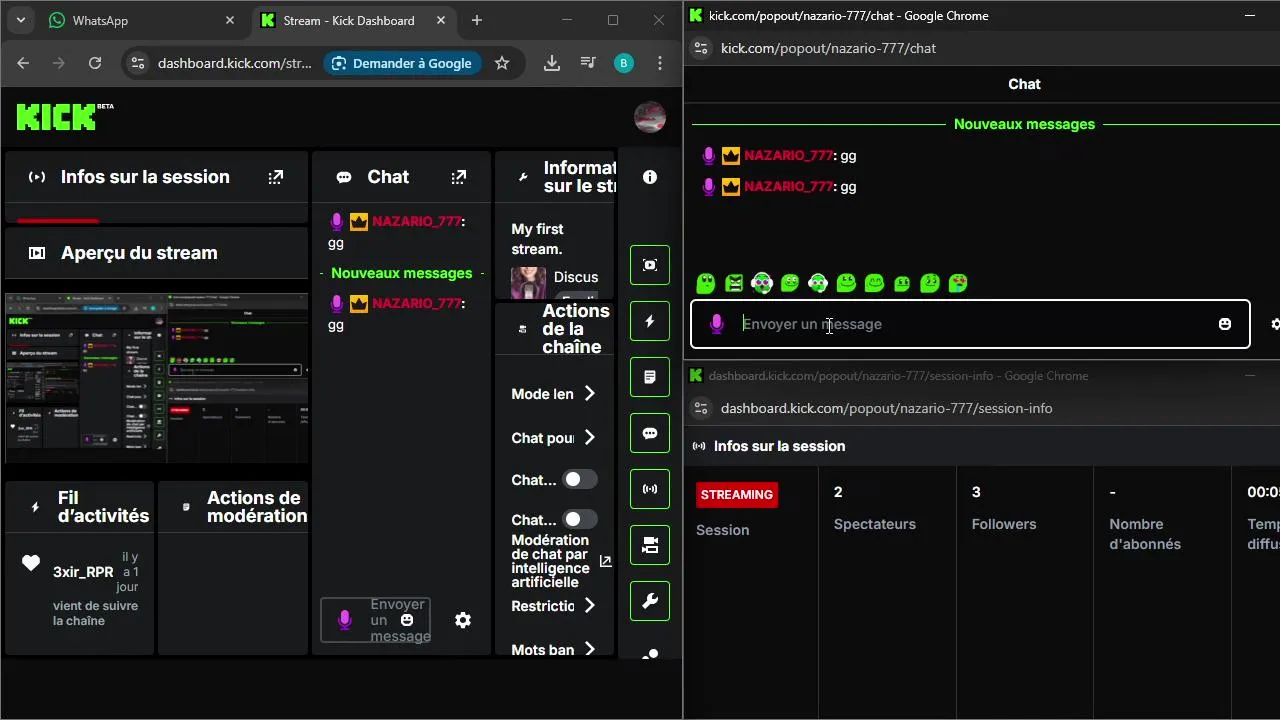Expand the Mots ban option
The width and height of the screenshot is (1280, 720).
click(x=553, y=650)
